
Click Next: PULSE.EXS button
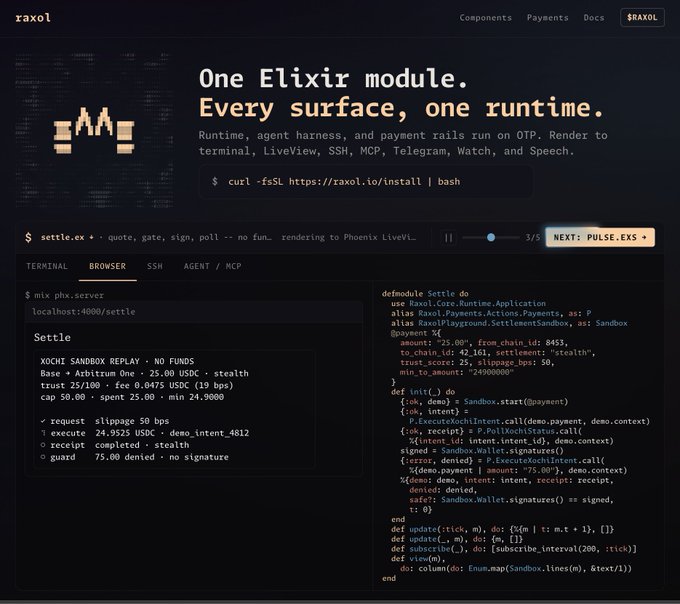click(600, 237)
